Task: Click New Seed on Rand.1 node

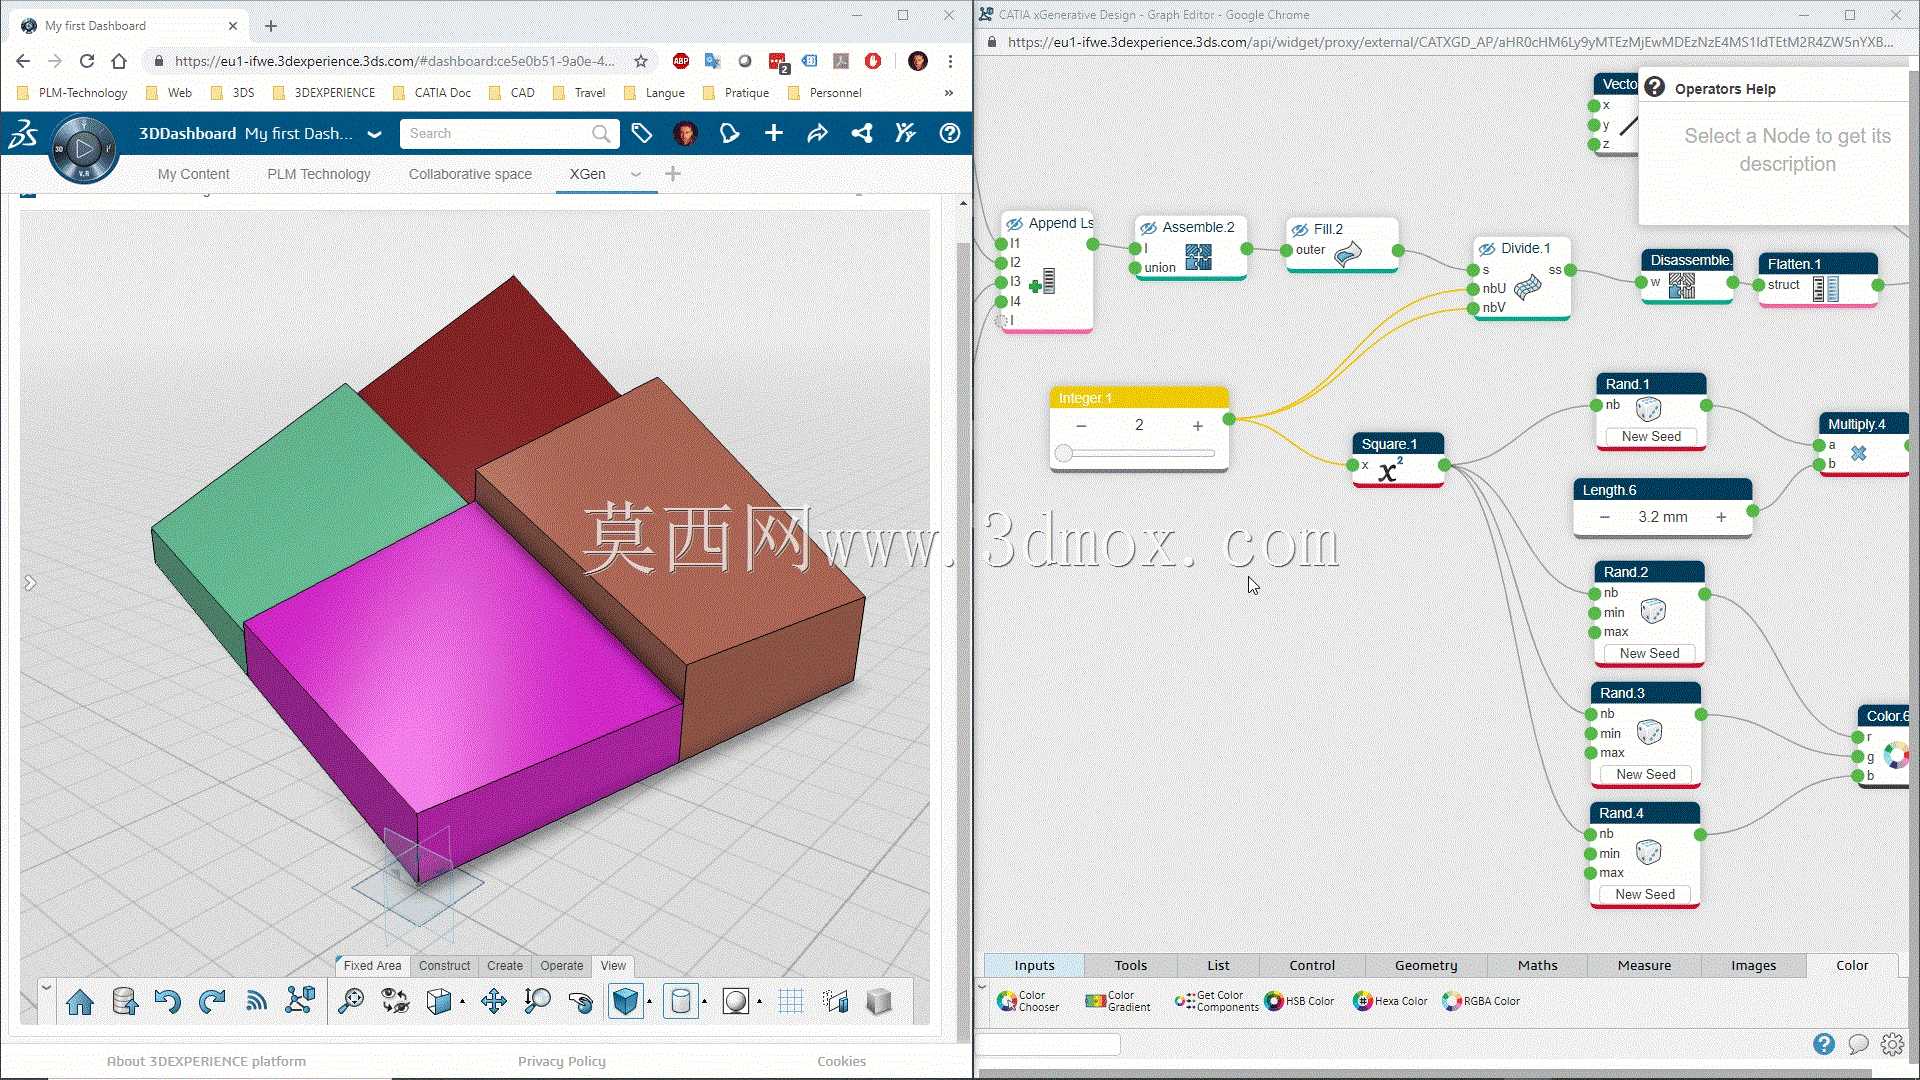Action: 1651,437
